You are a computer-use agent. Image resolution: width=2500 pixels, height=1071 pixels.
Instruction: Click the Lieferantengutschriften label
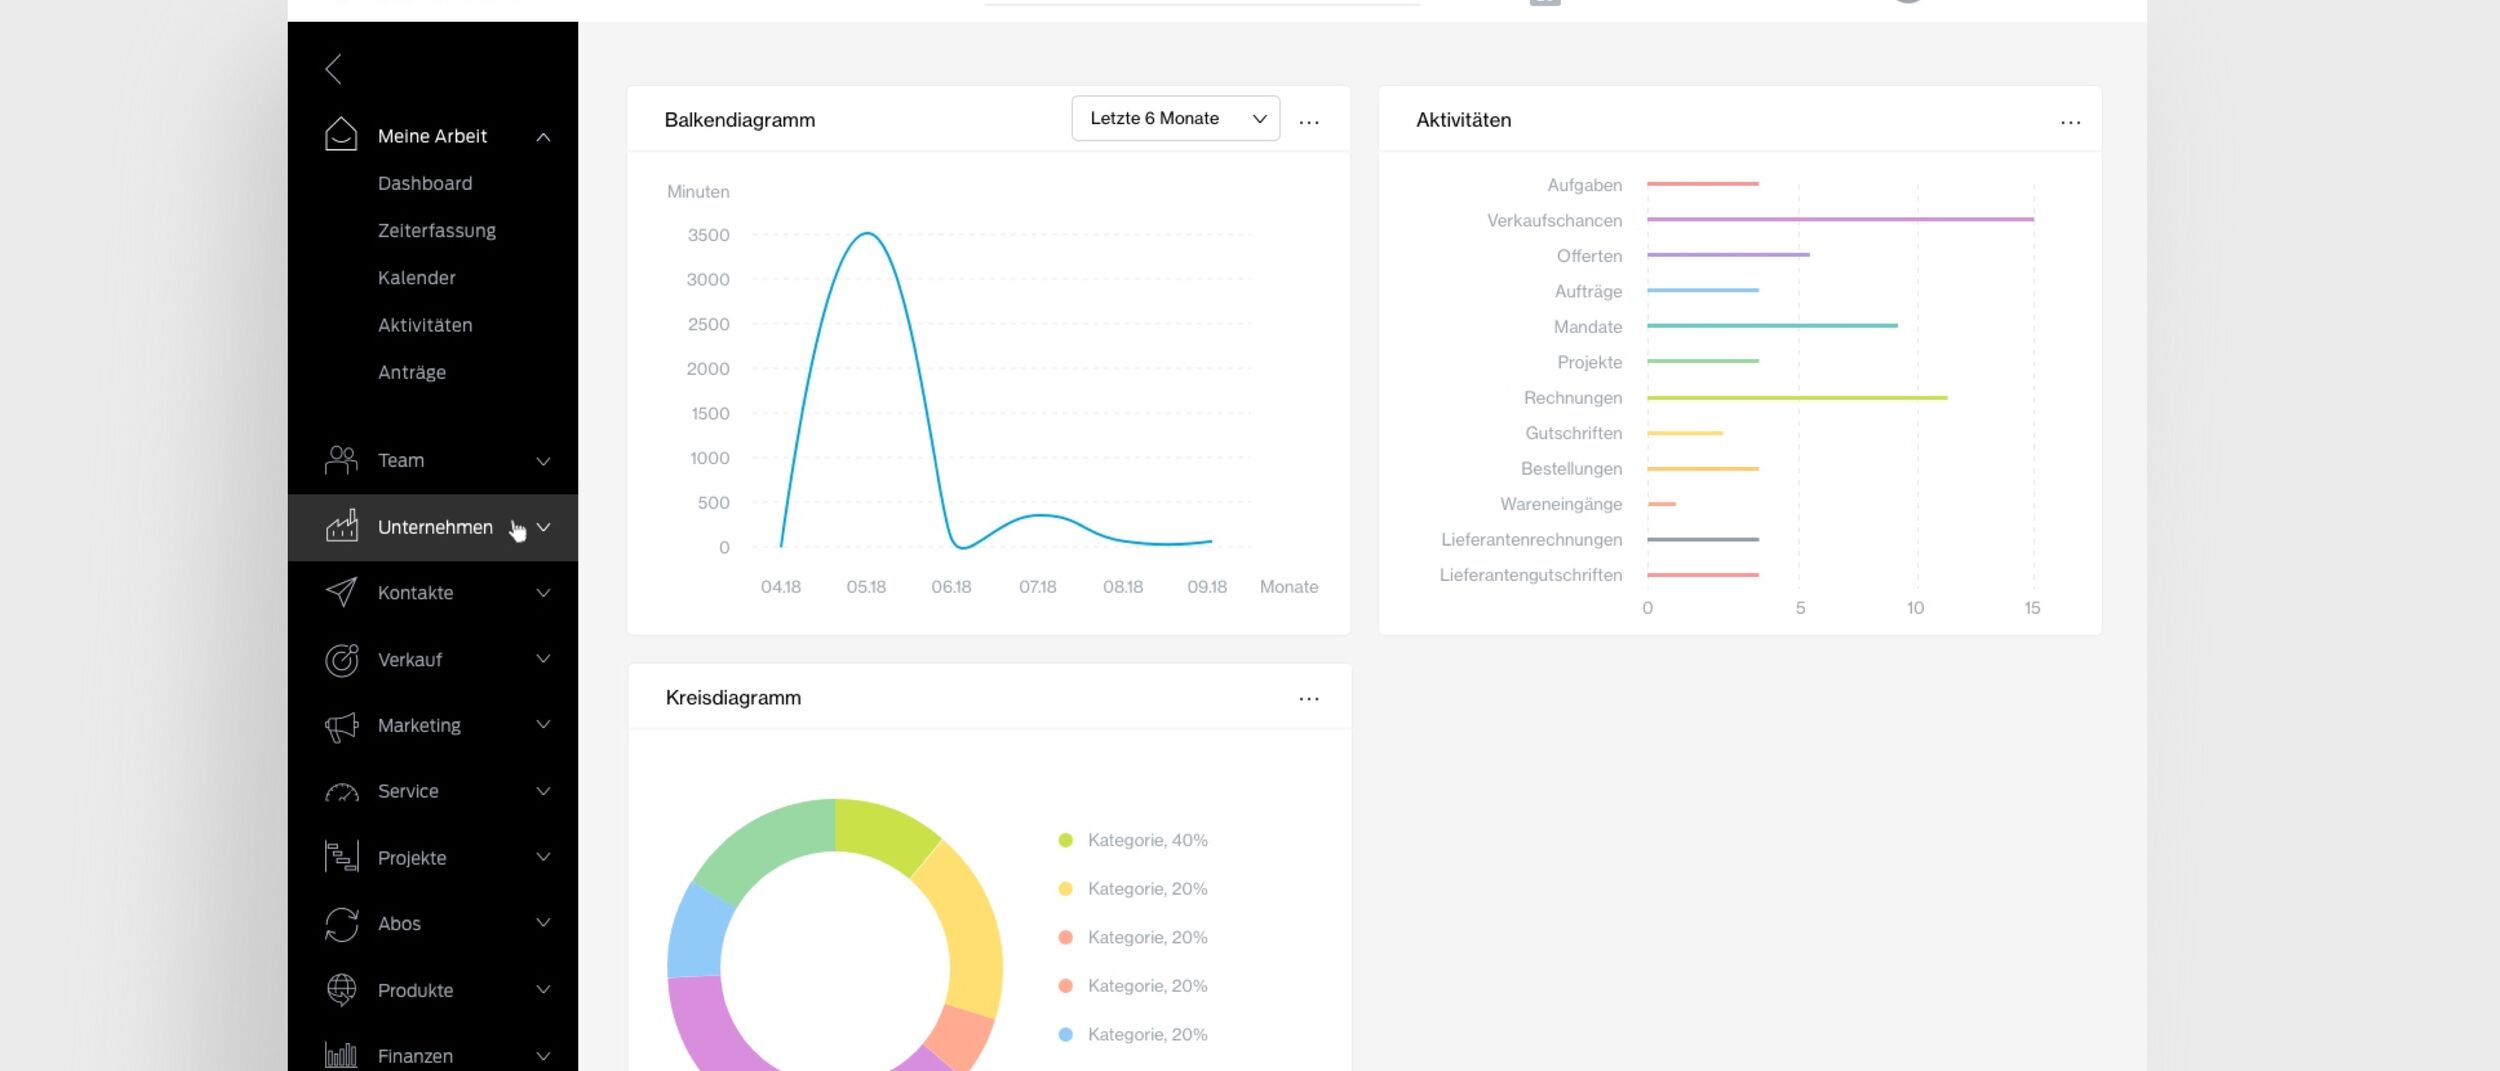1530,575
